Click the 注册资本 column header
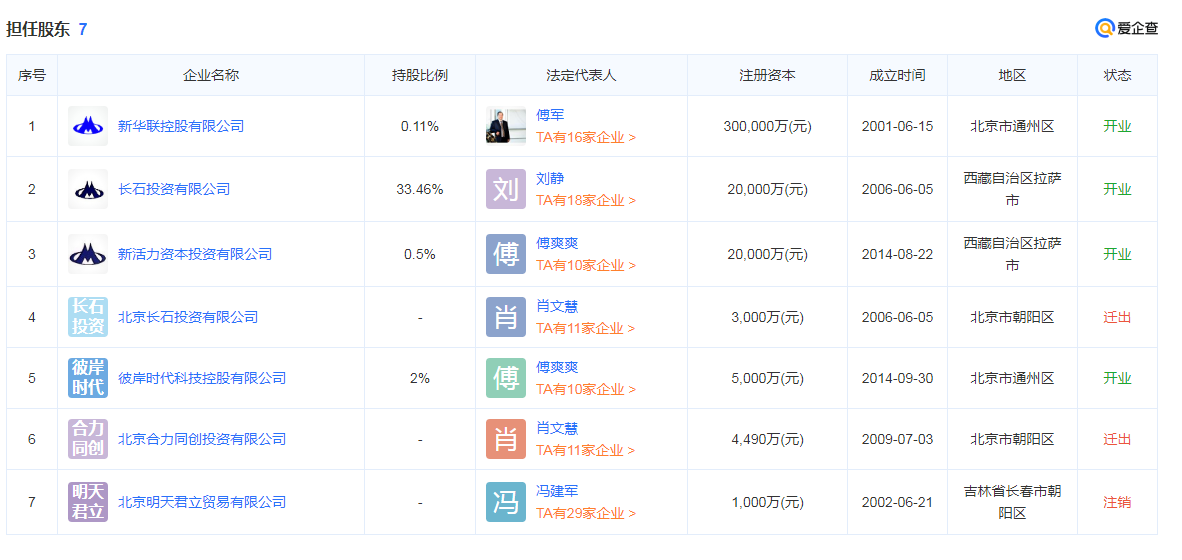 [x=767, y=75]
